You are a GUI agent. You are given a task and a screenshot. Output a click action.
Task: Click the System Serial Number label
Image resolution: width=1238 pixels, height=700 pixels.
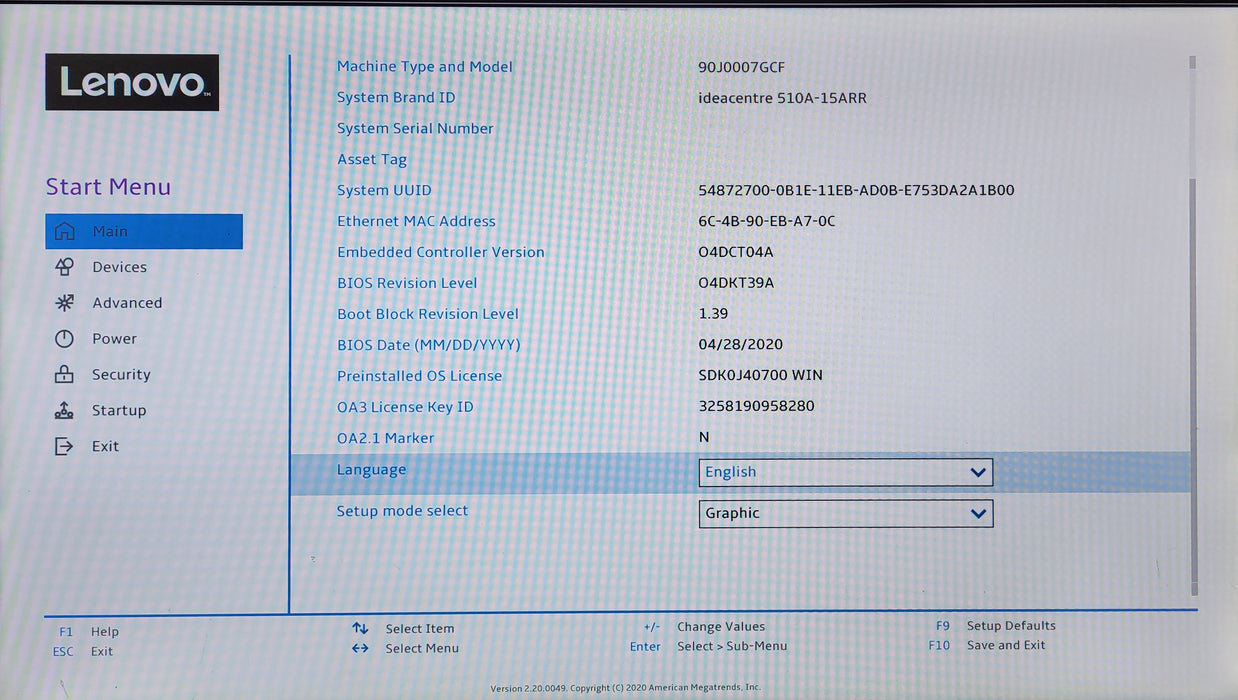tap(415, 129)
